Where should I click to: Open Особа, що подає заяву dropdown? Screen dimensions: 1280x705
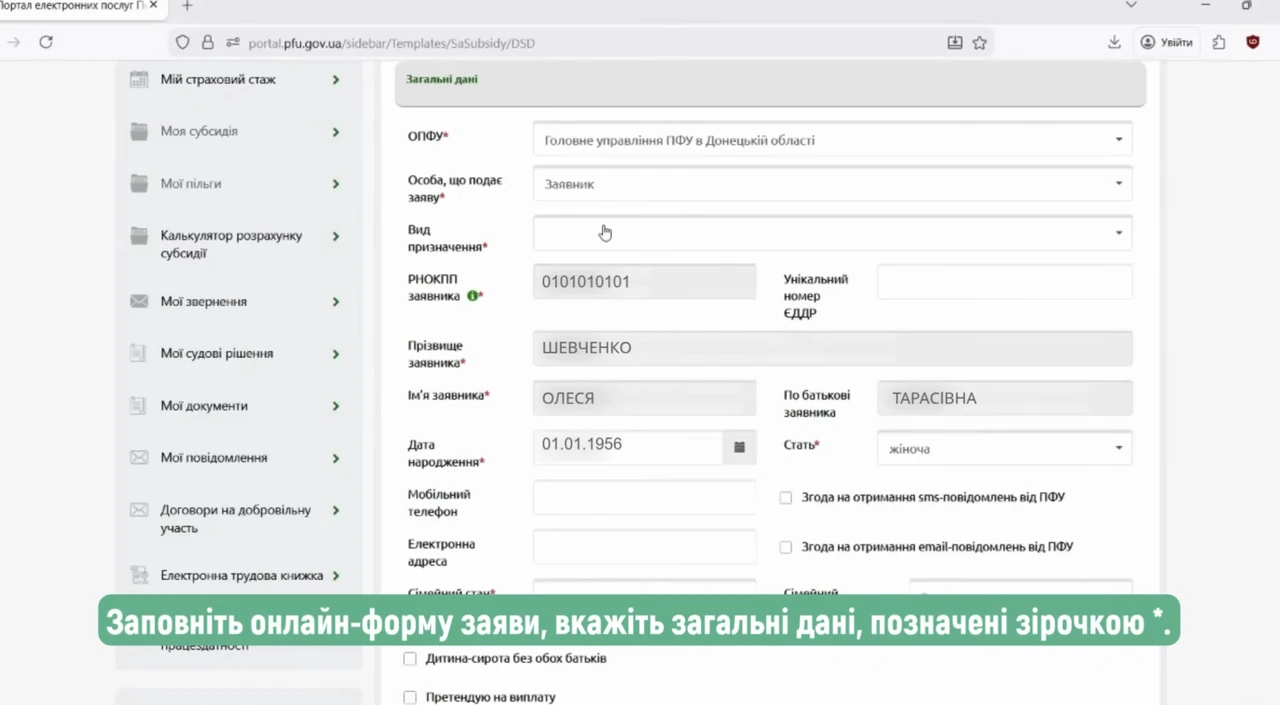point(832,184)
